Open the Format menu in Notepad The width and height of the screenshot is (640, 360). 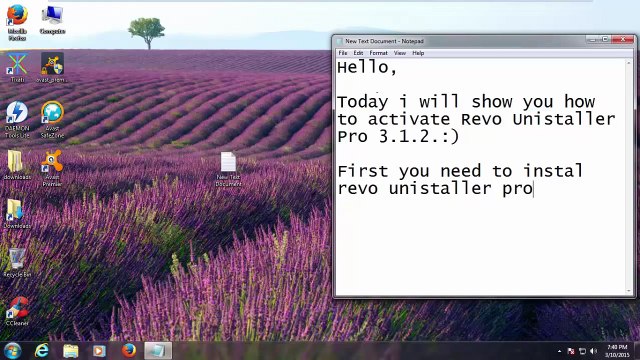378,53
